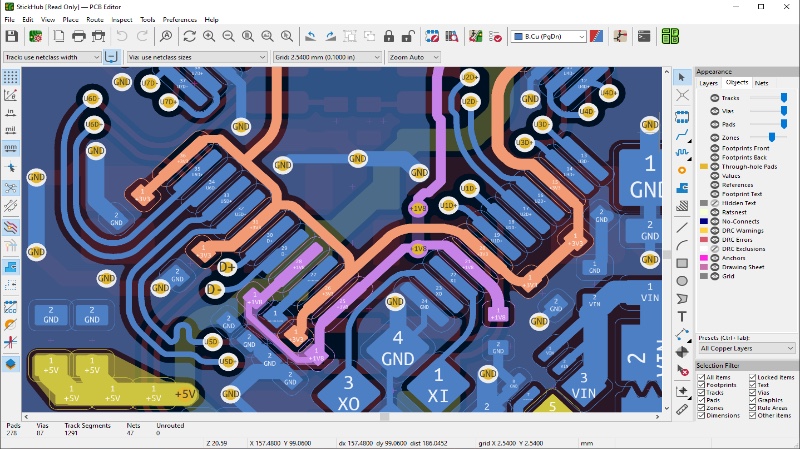The height and width of the screenshot is (449, 800).
Task: Click the Refresh view icon
Action: coord(191,36)
